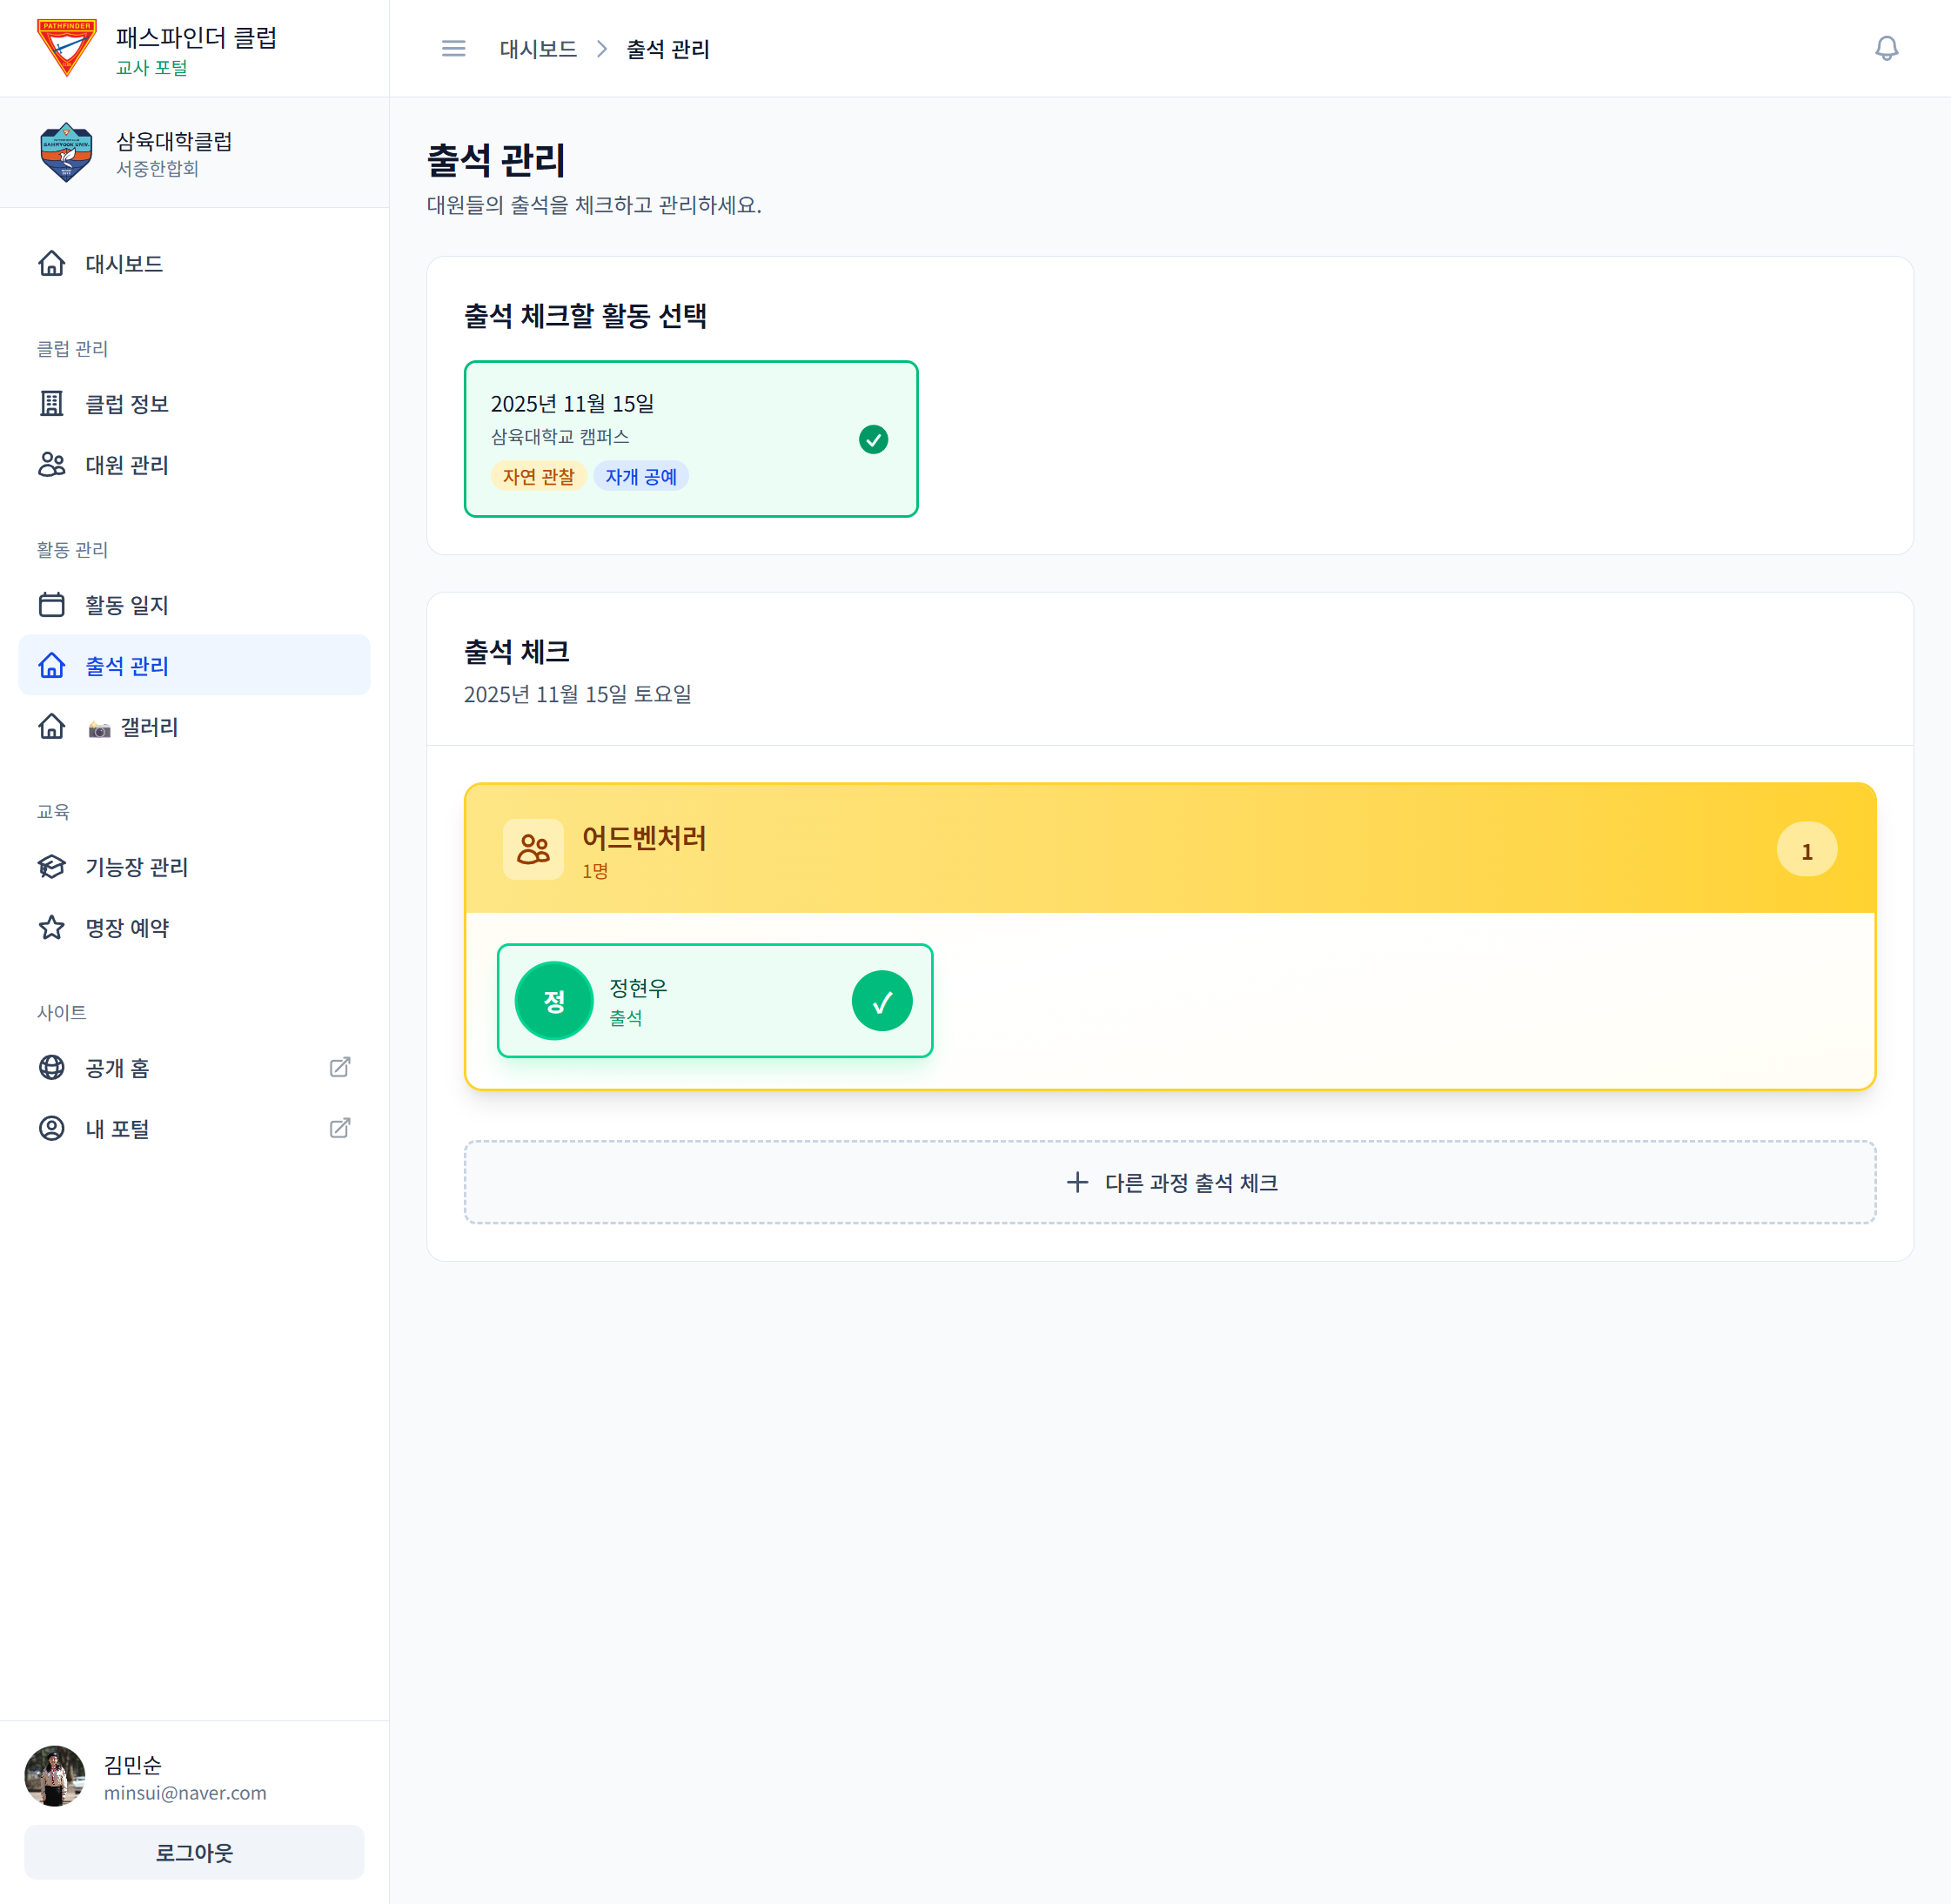
Task: Open 공개 홈 external link icon
Action: pos(339,1067)
